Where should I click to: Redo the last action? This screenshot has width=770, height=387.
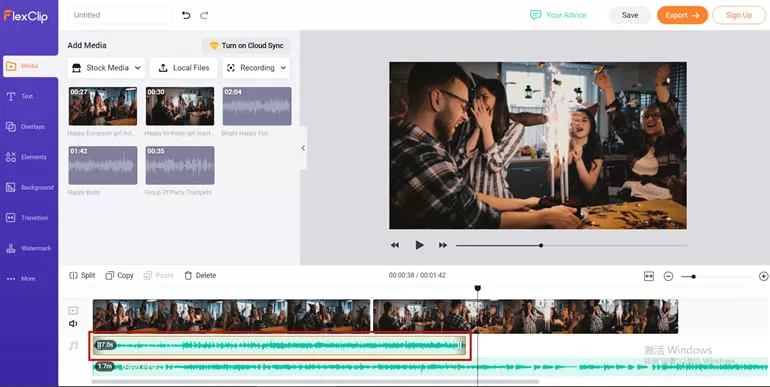point(204,15)
